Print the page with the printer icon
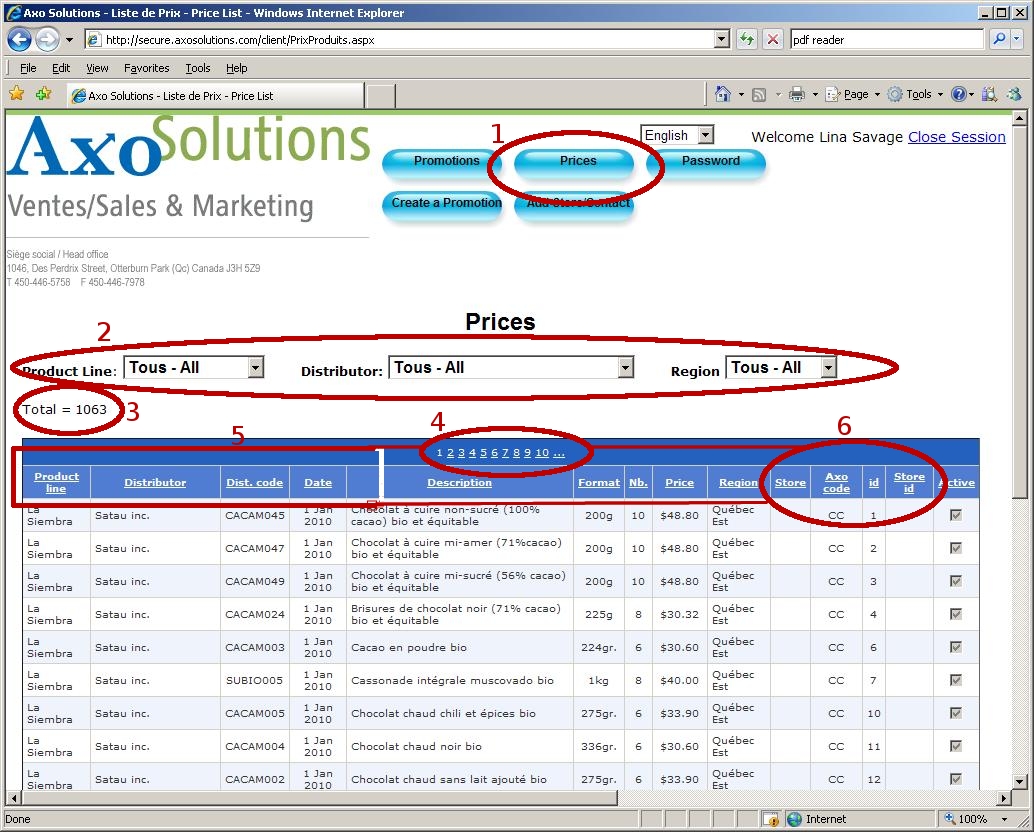Viewport: 1034px width, 832px height. tap(797, 94)
